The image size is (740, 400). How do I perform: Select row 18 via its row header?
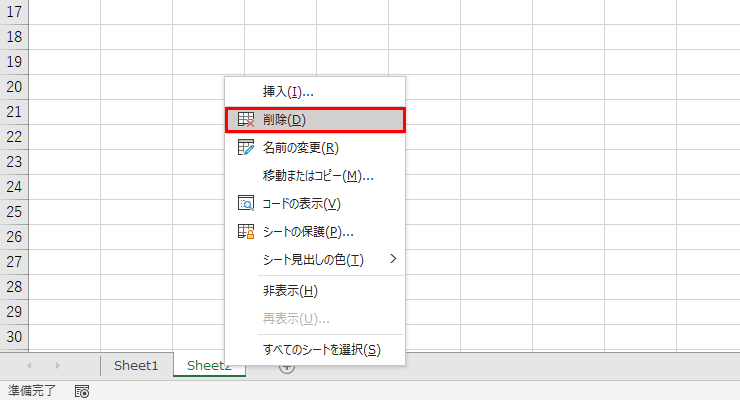tap(14, 37)
